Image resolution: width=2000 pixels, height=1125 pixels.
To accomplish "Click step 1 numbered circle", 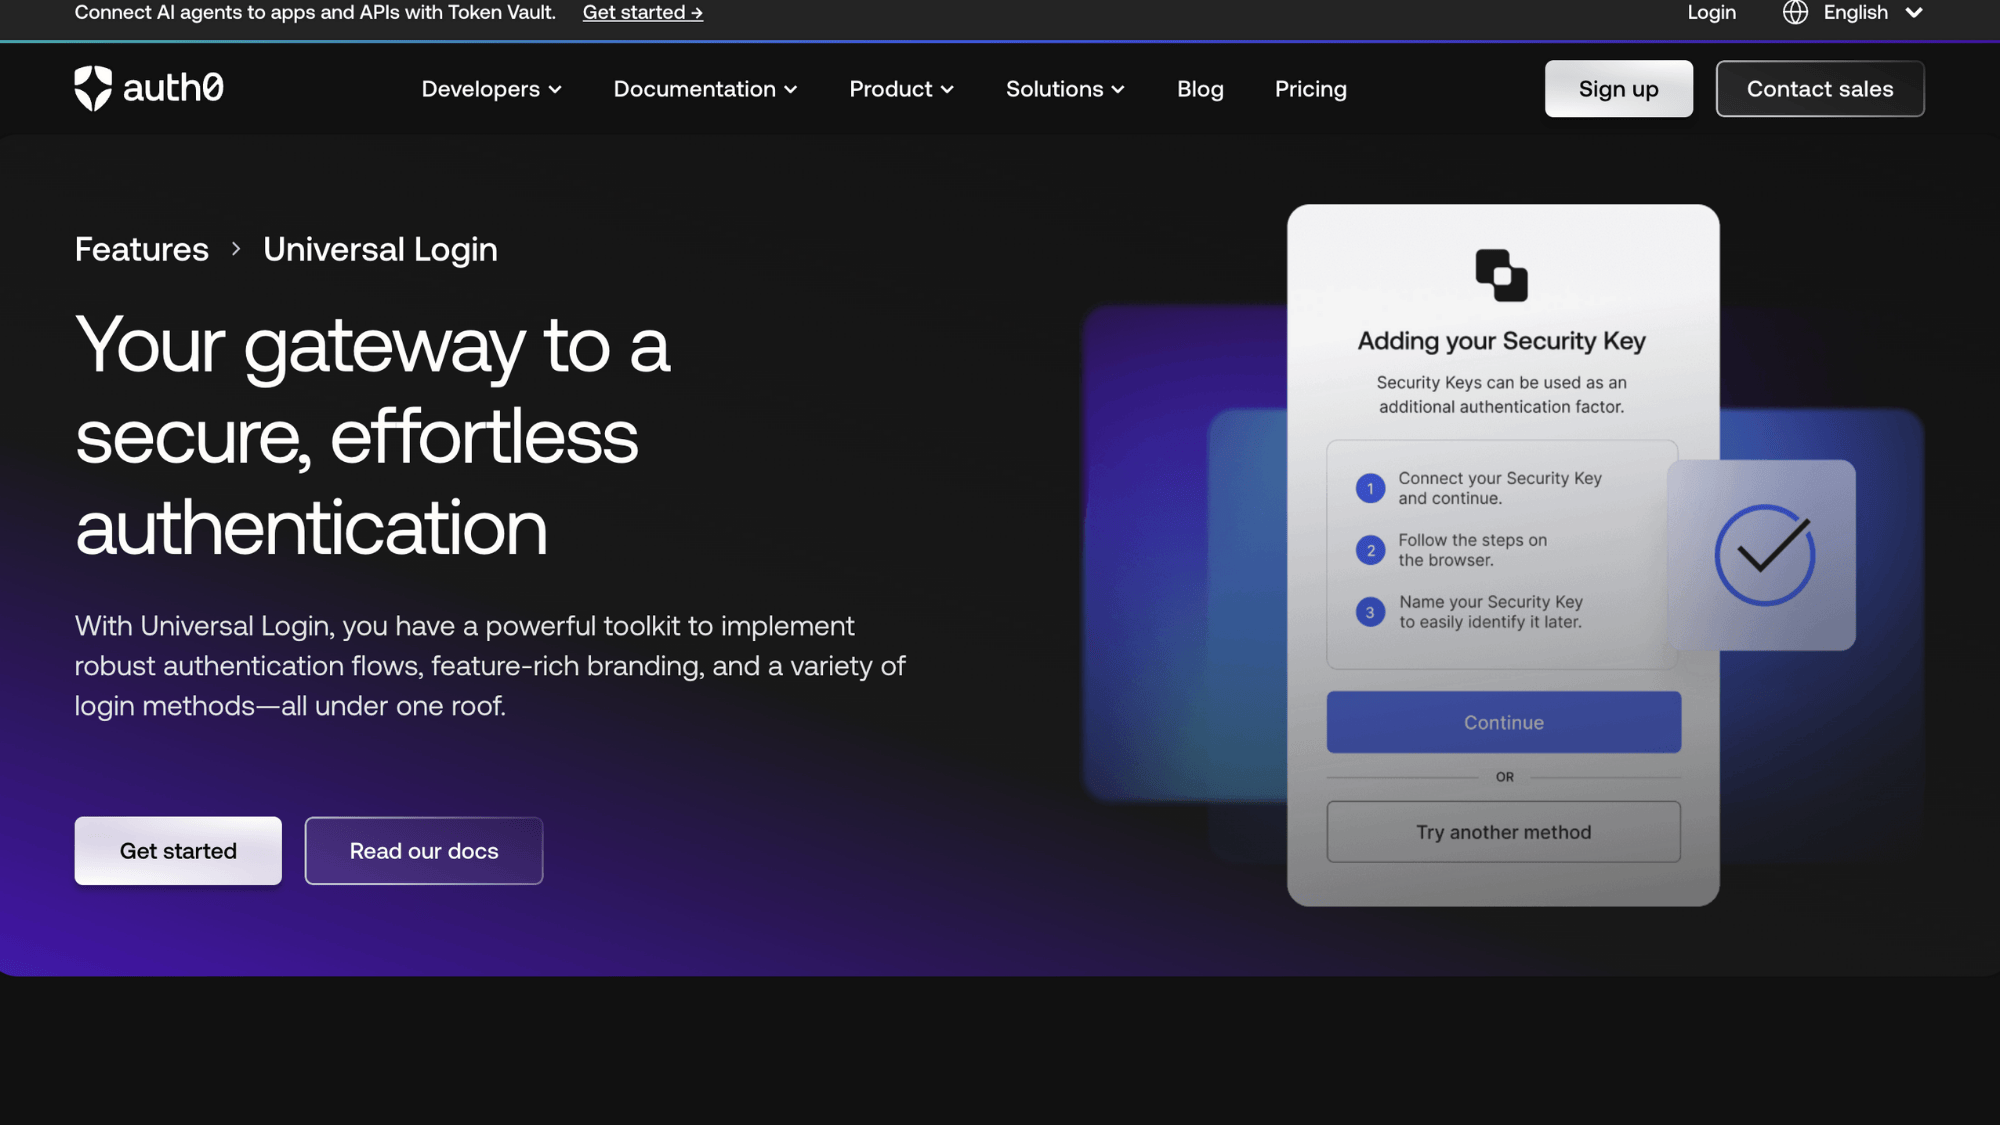I will tap(1370, 488).
